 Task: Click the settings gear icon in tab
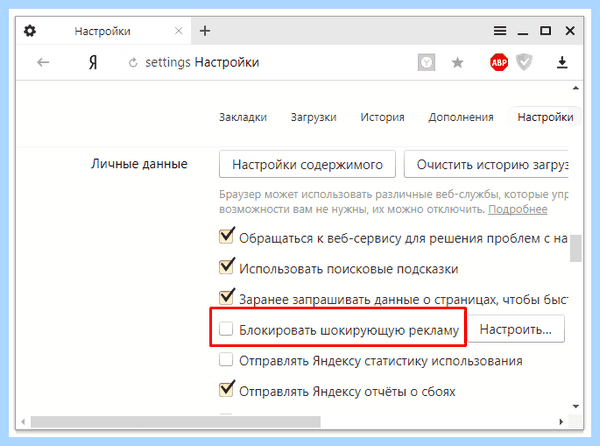(30, 31)
